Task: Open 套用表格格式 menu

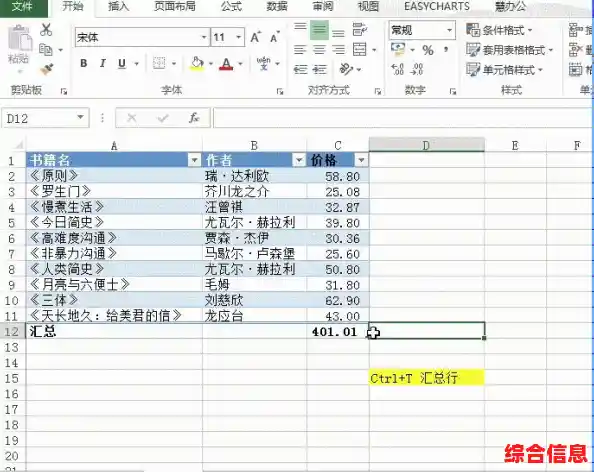Action: tap(510, 50)
